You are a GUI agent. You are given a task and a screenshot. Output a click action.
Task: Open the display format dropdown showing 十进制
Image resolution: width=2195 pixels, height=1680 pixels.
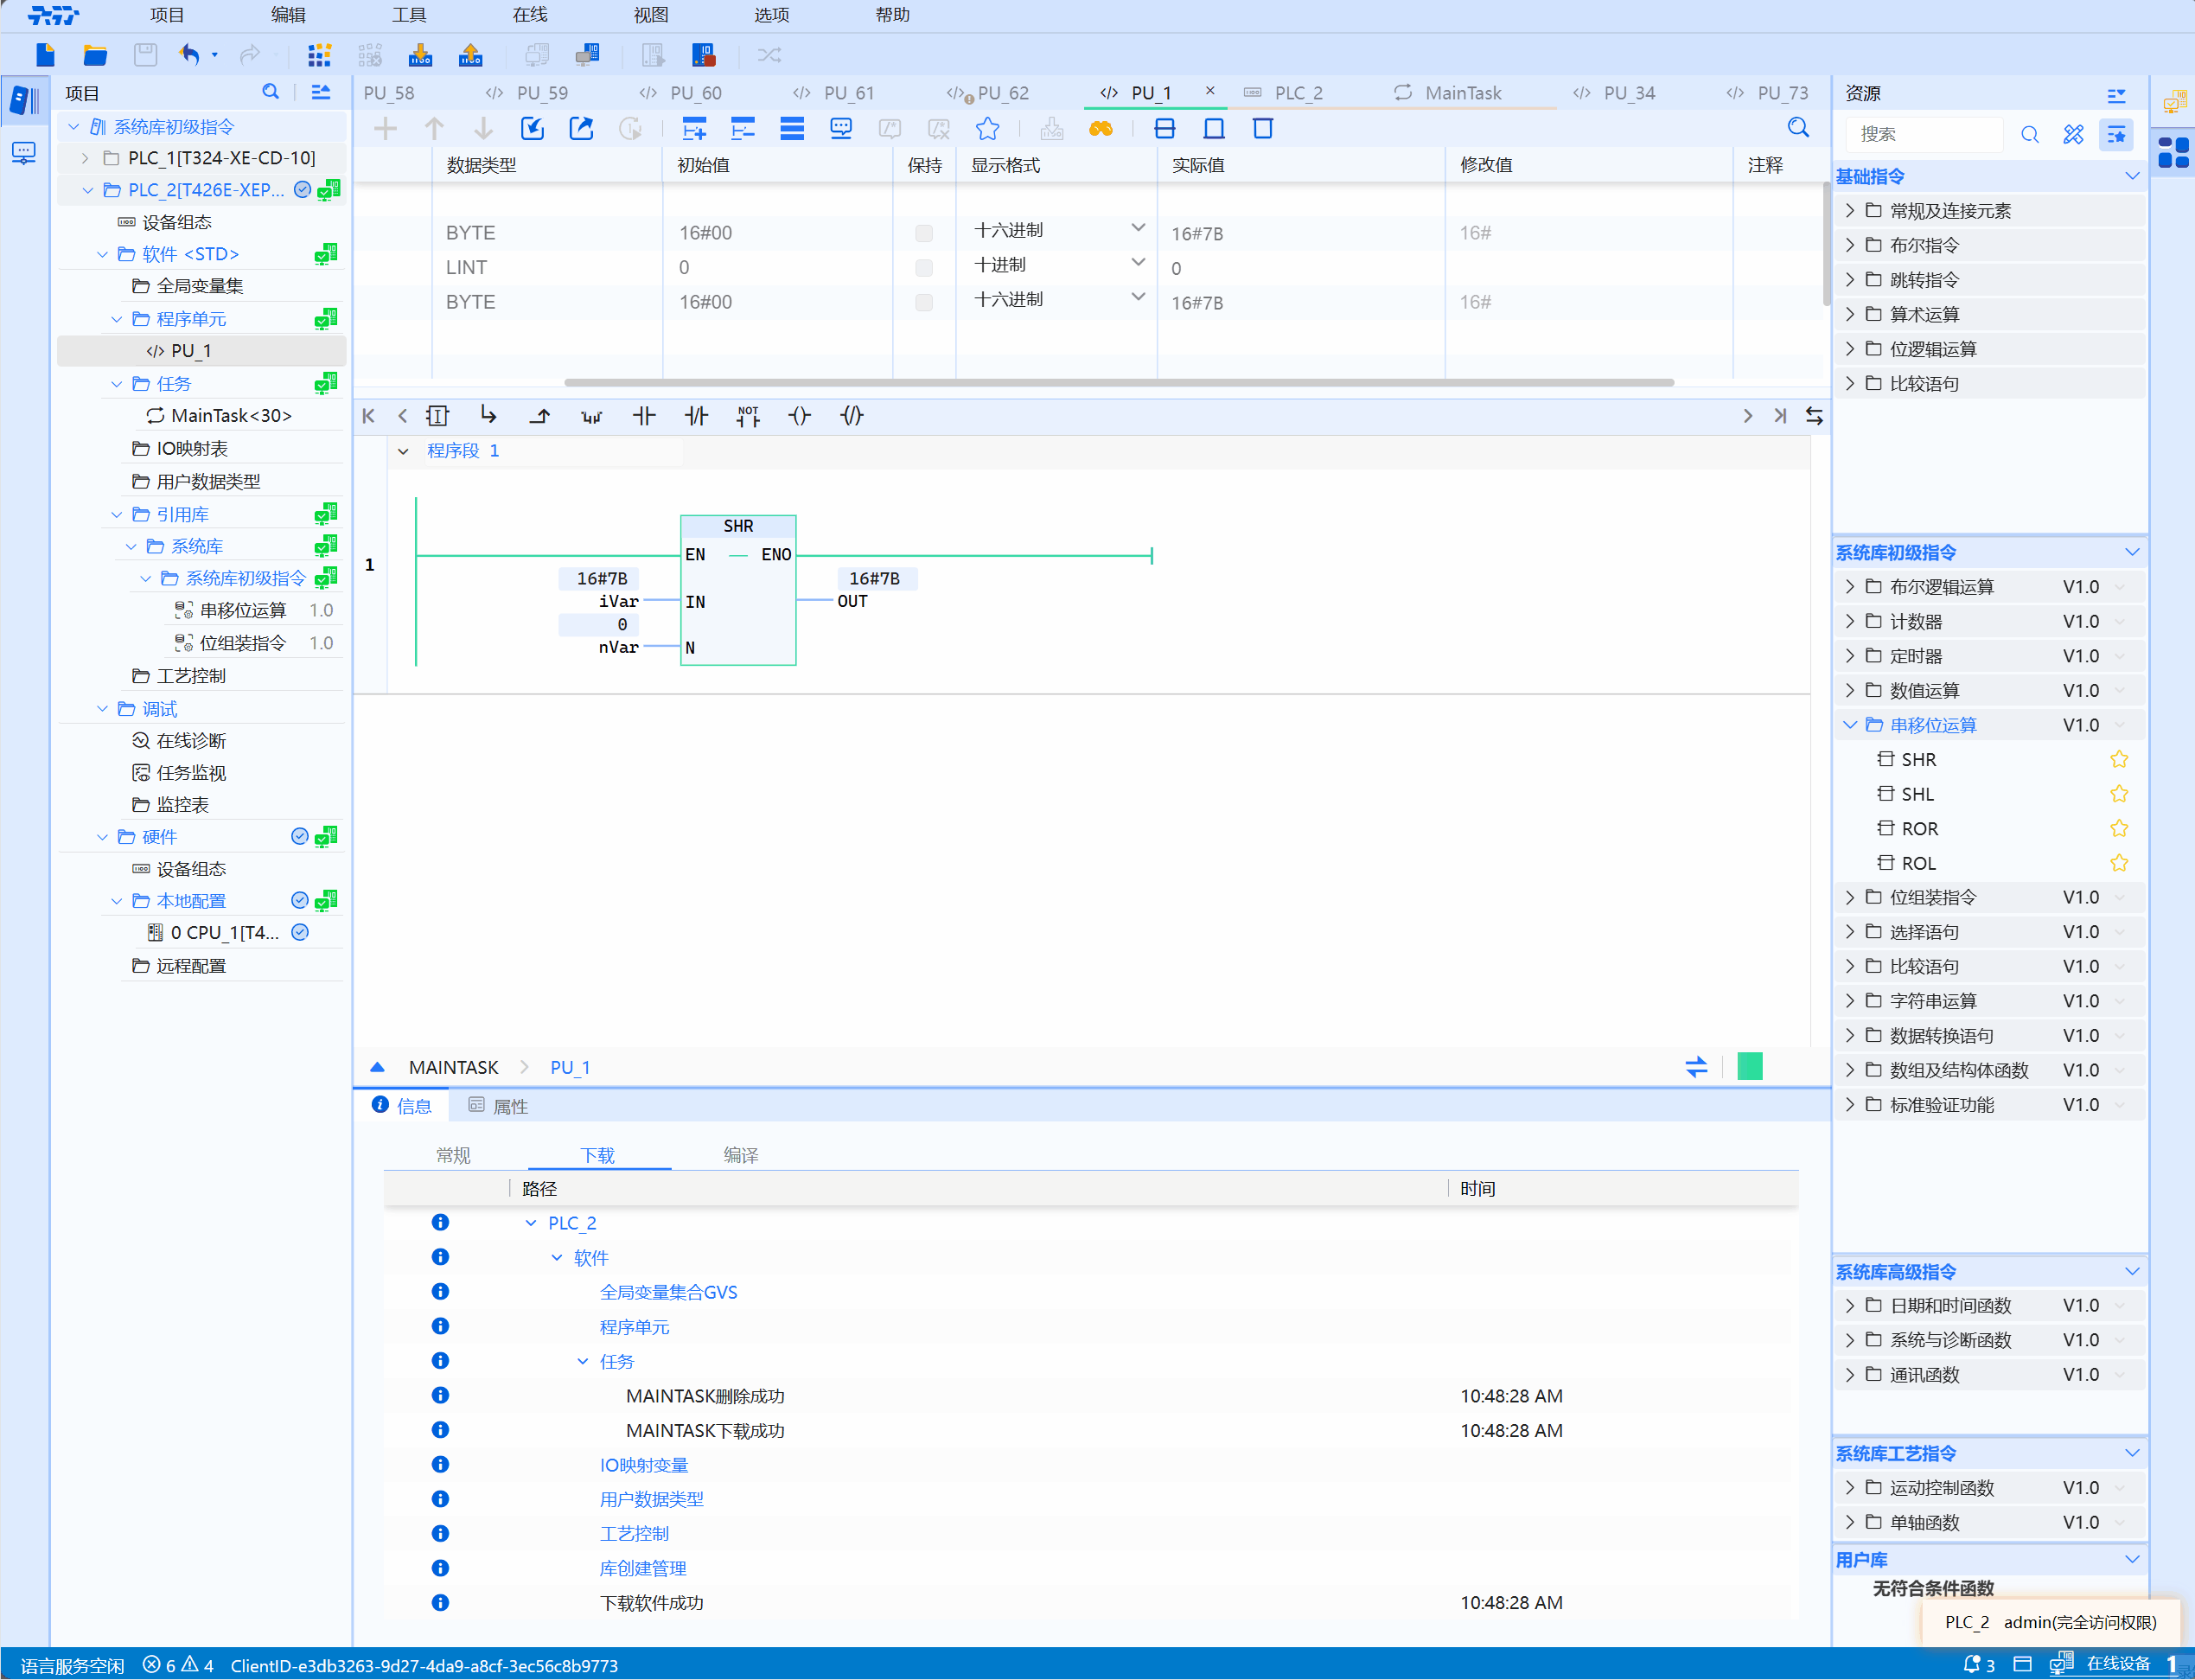(x=1137, y=264)
